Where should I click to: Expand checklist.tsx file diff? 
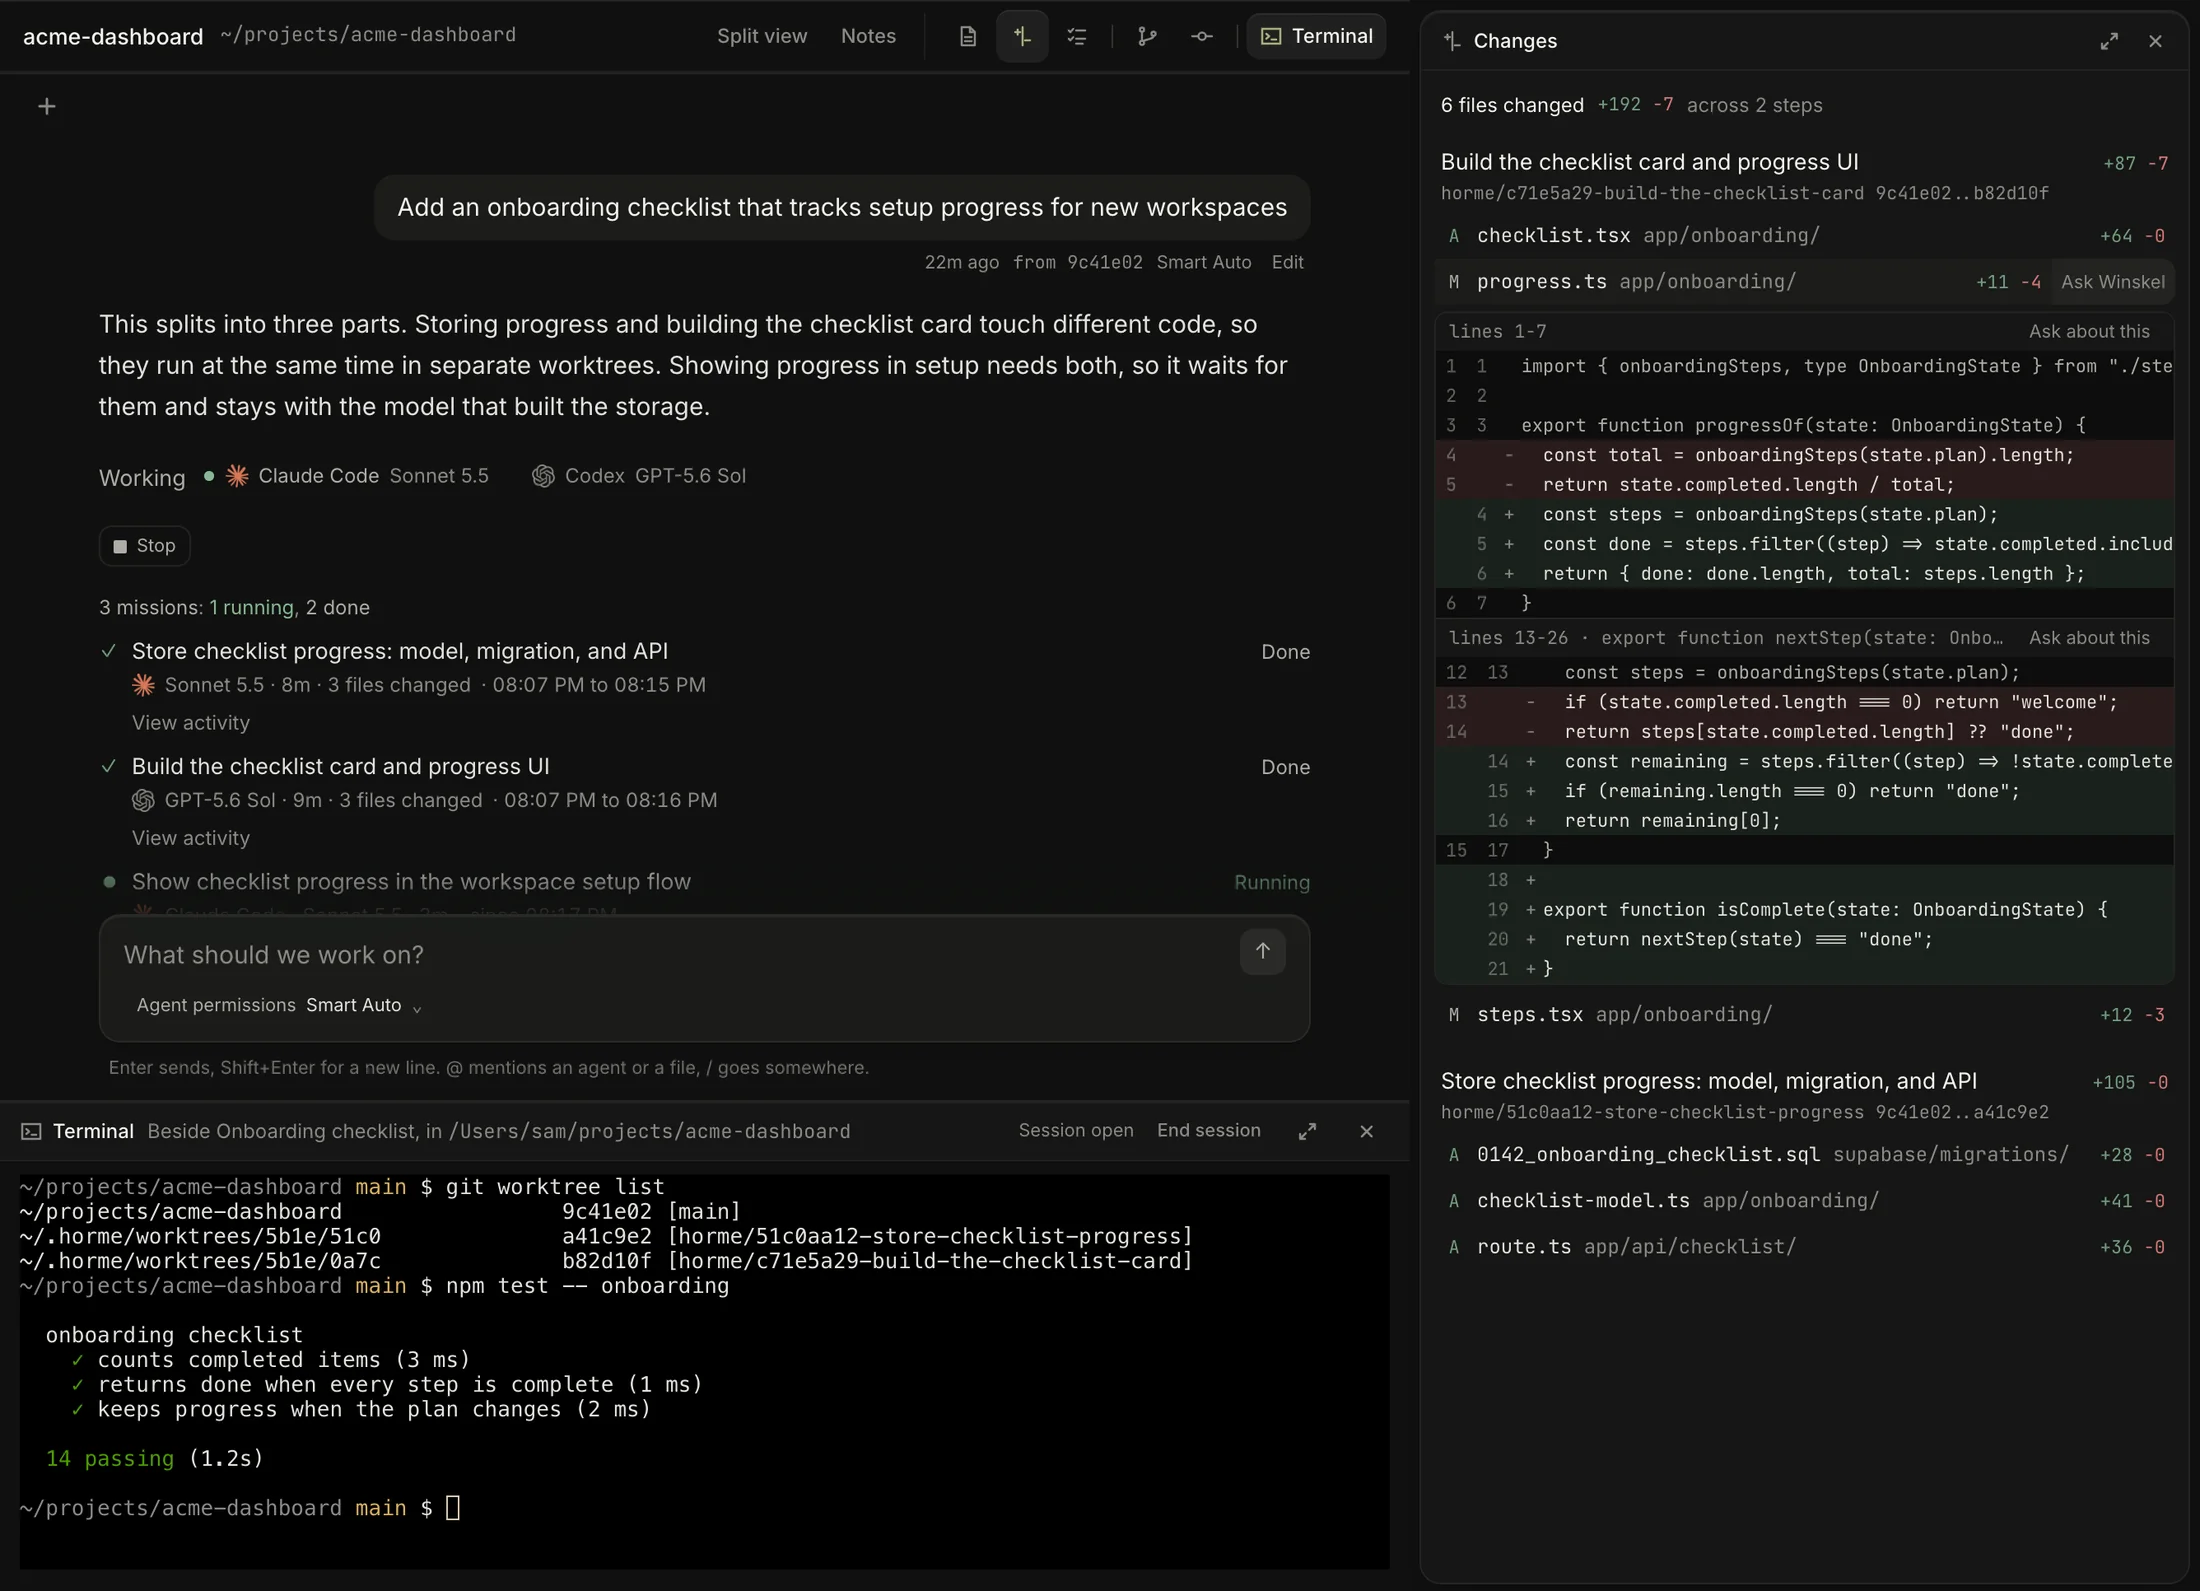tap(1805, 236)
